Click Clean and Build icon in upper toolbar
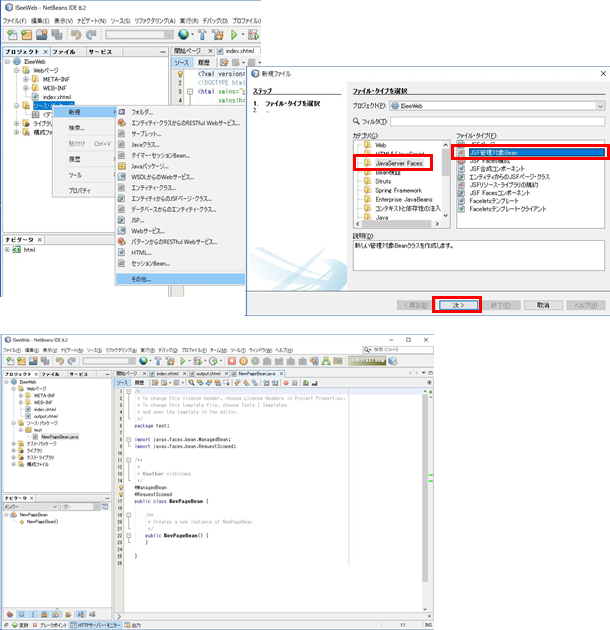The width and height of the screenshot is (610, 630). tap(218, 35)
